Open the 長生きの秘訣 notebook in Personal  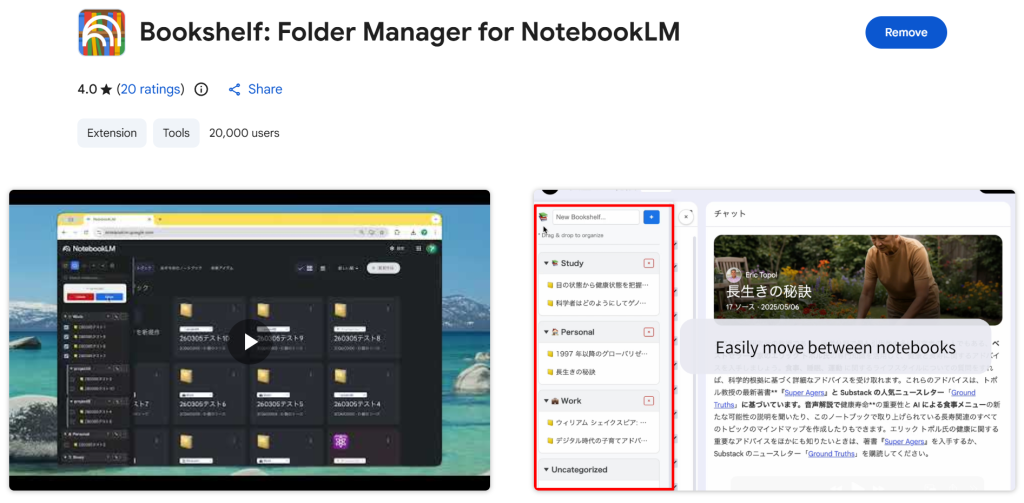(575, 372)
